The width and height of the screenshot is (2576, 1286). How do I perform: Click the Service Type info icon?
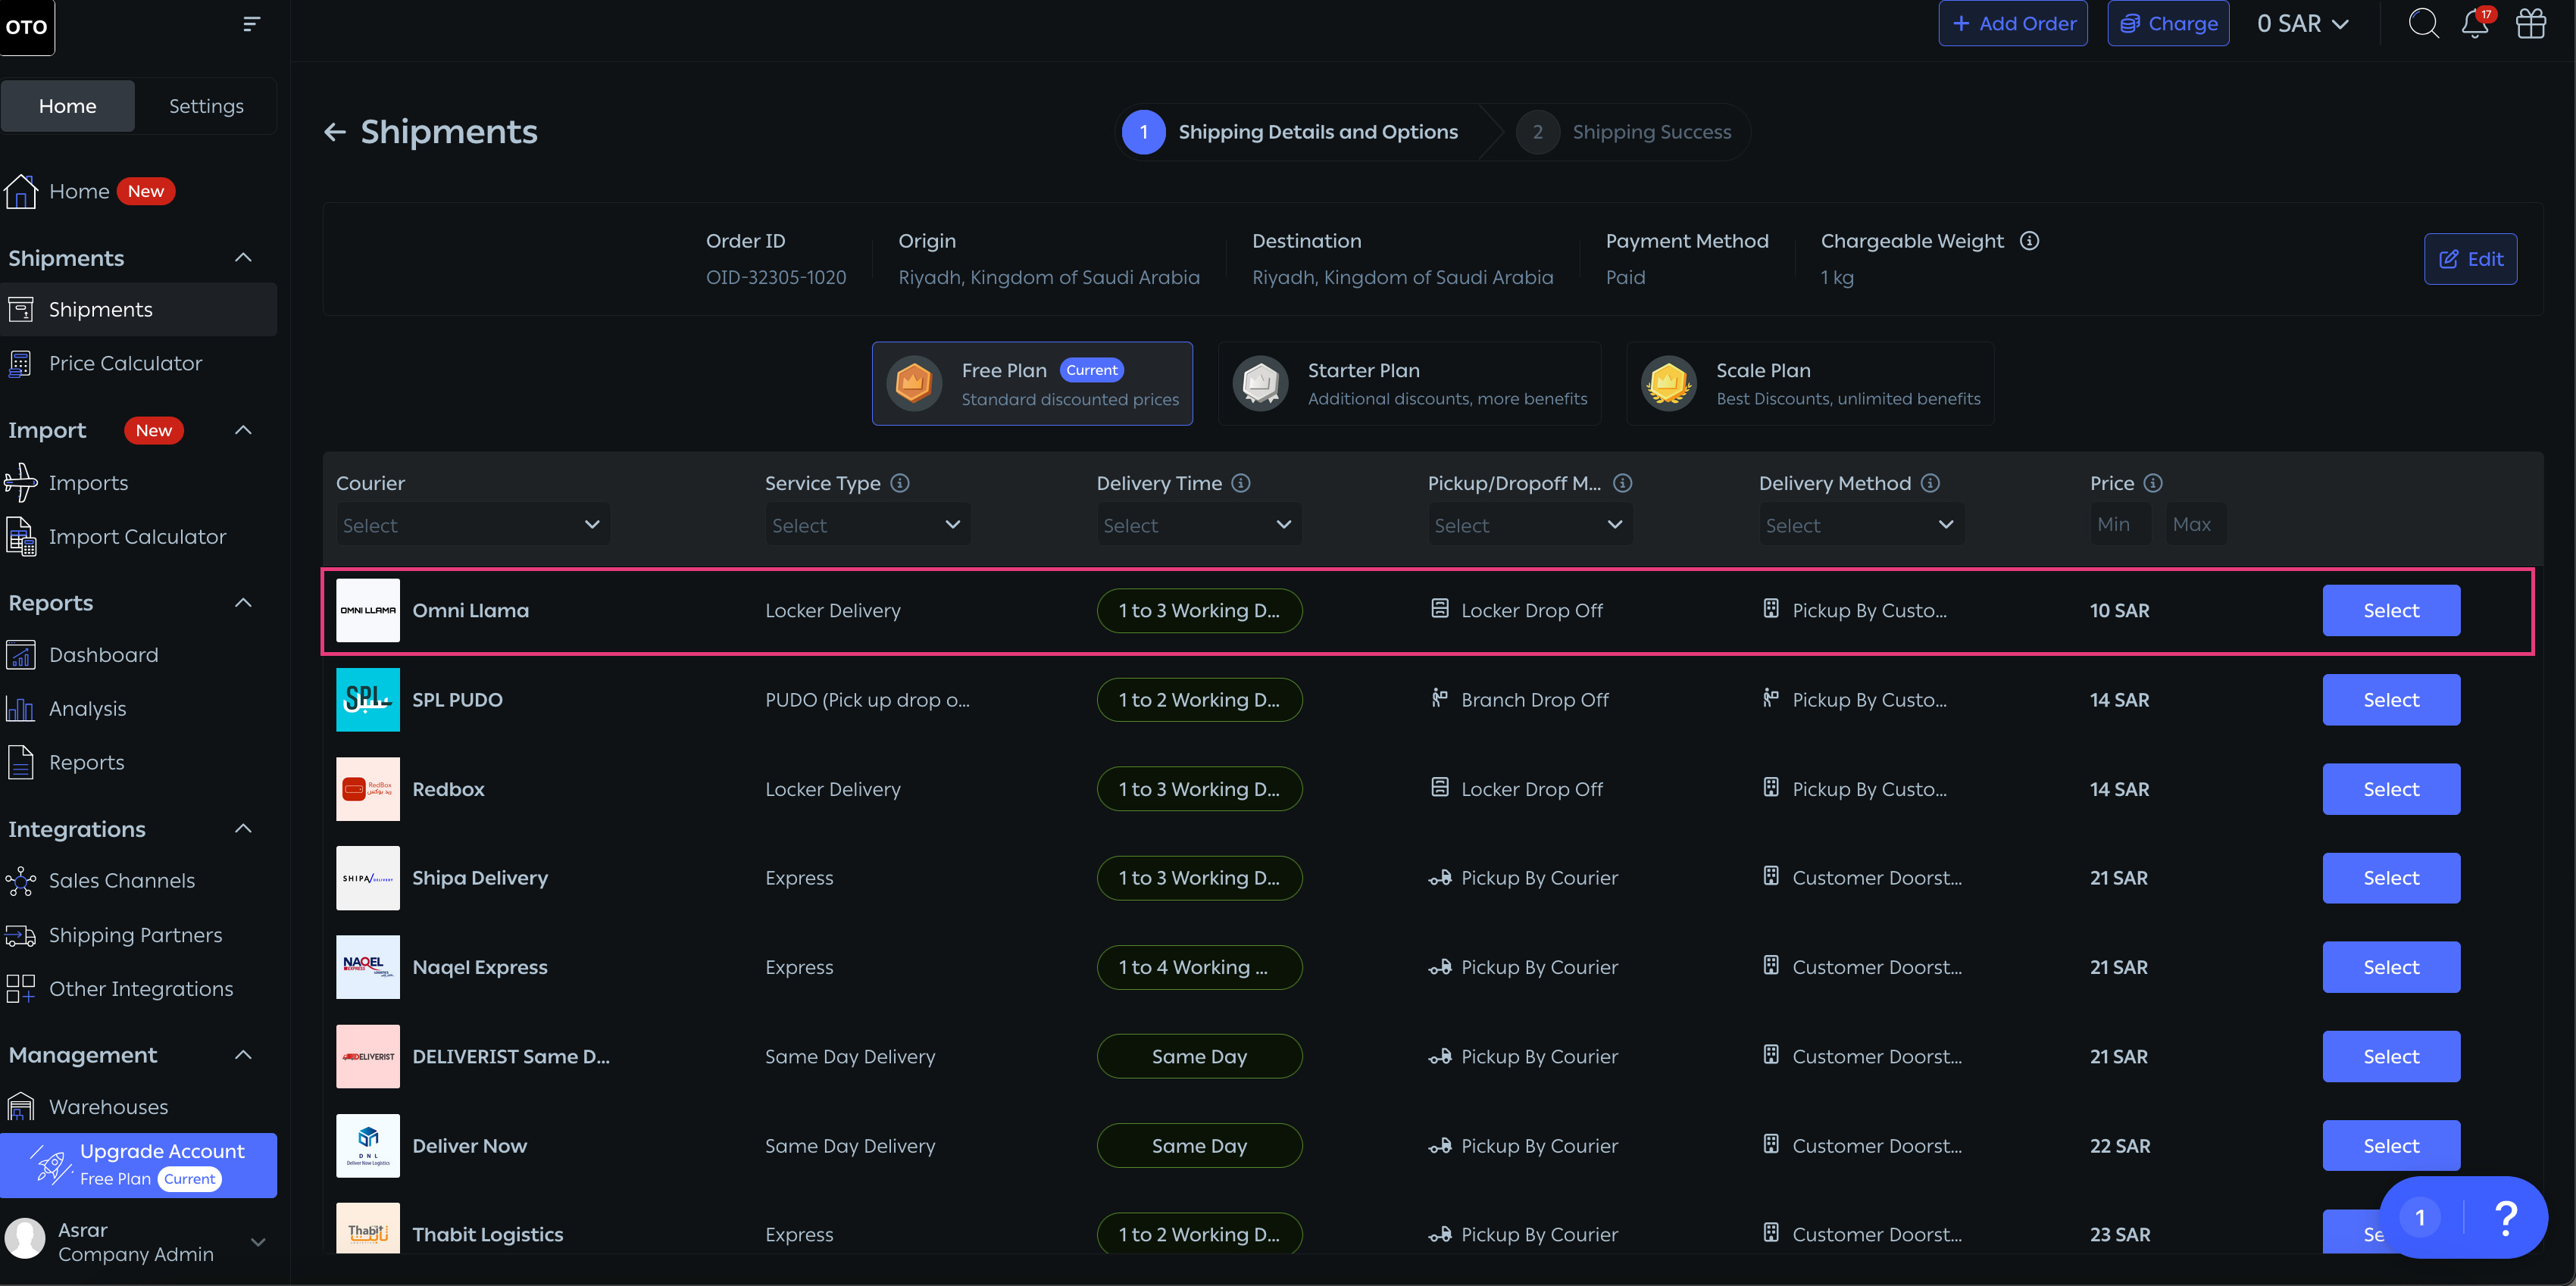pyautogui.click(x=900, y=483)
